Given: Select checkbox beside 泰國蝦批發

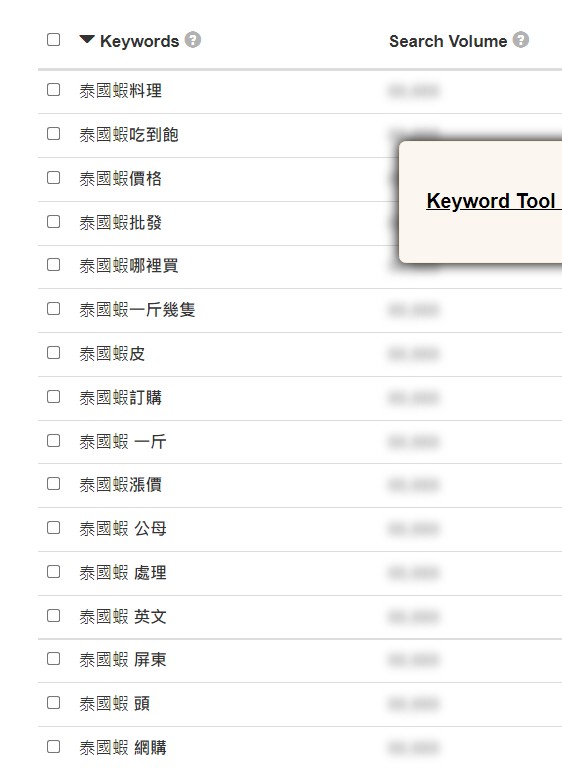Looking at the screenshot, I should click(53, 221).
